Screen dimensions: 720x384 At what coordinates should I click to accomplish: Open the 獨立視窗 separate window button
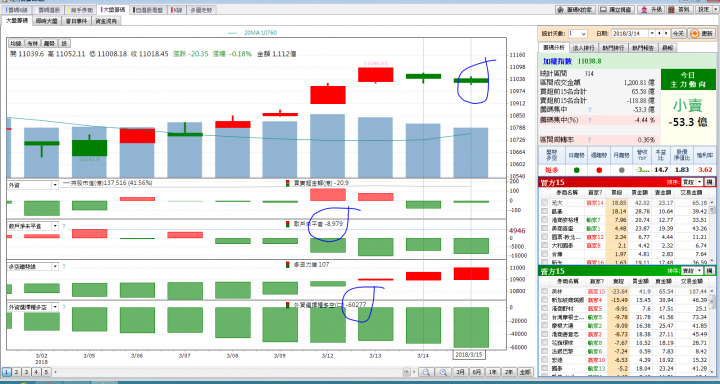pyautogui.click(x=615, y=9)
